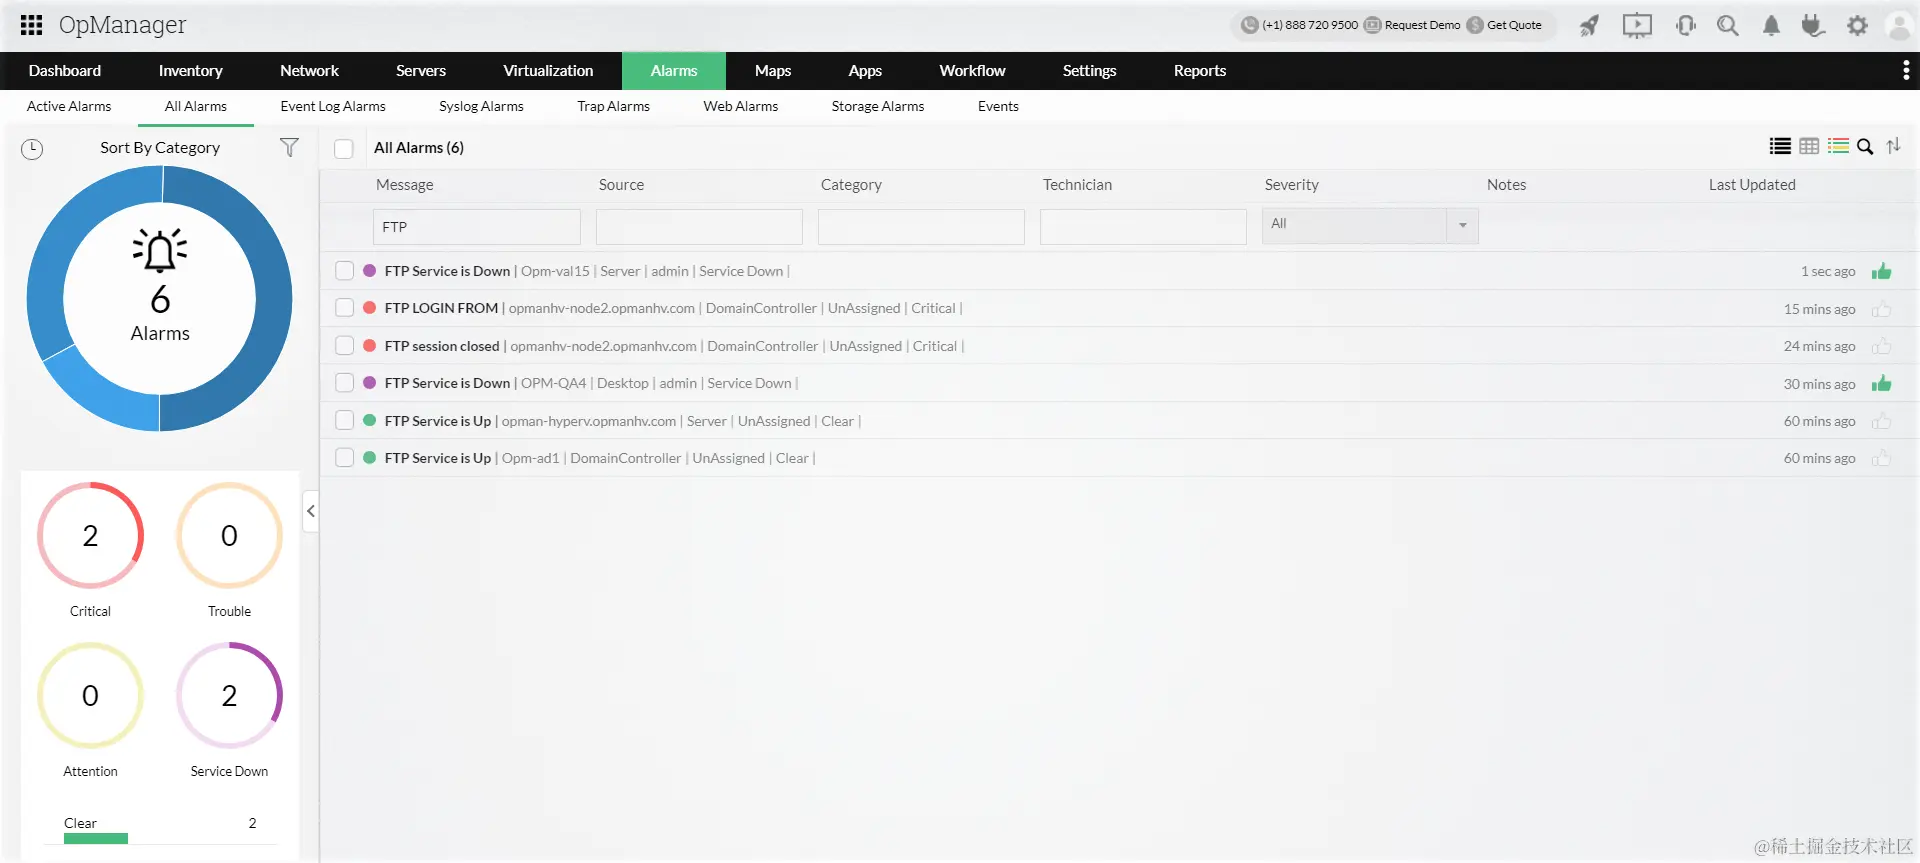Open the funnel filter icon

coord(289,148)
